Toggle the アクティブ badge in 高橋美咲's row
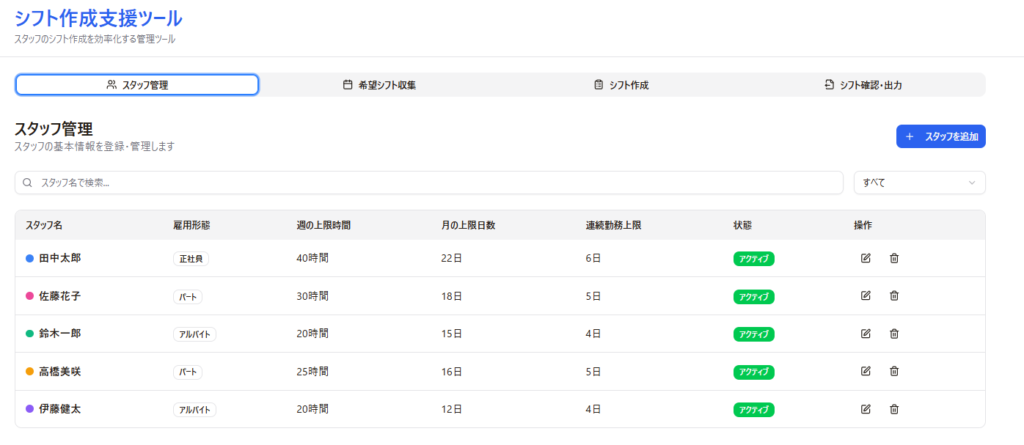 (x=754, y=372)
